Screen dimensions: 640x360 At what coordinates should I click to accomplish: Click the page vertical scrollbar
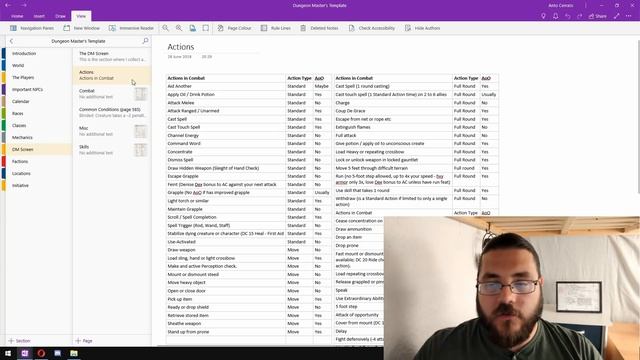click(x=638, y=116)
